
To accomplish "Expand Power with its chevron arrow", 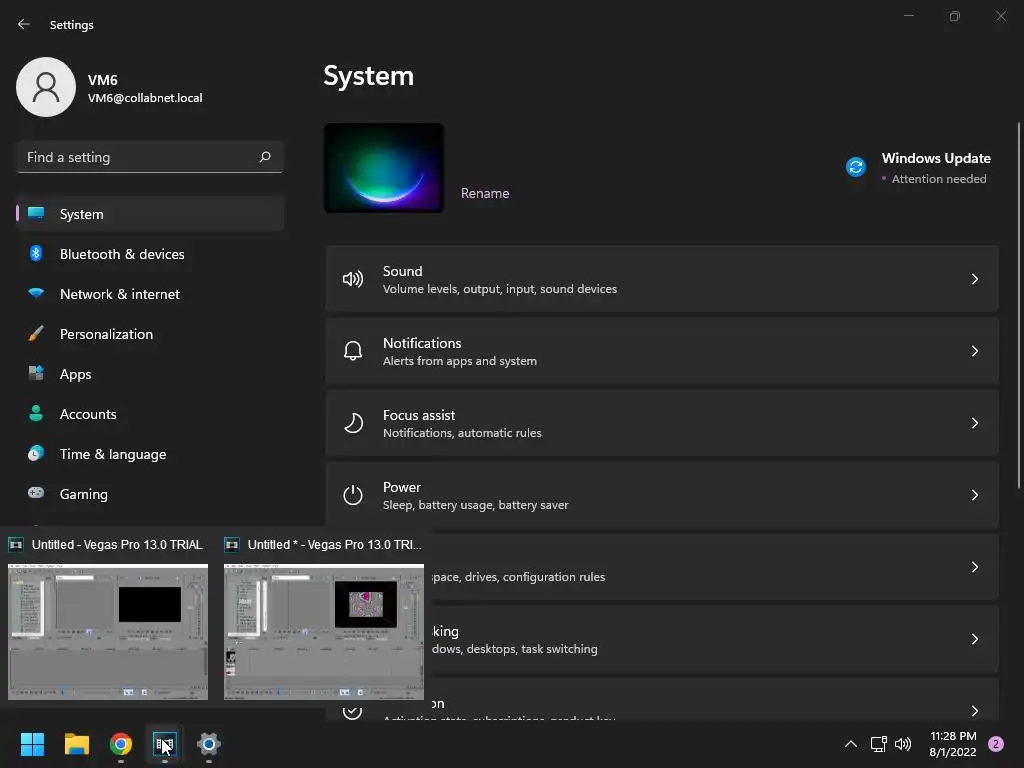I will coord(974,495).
